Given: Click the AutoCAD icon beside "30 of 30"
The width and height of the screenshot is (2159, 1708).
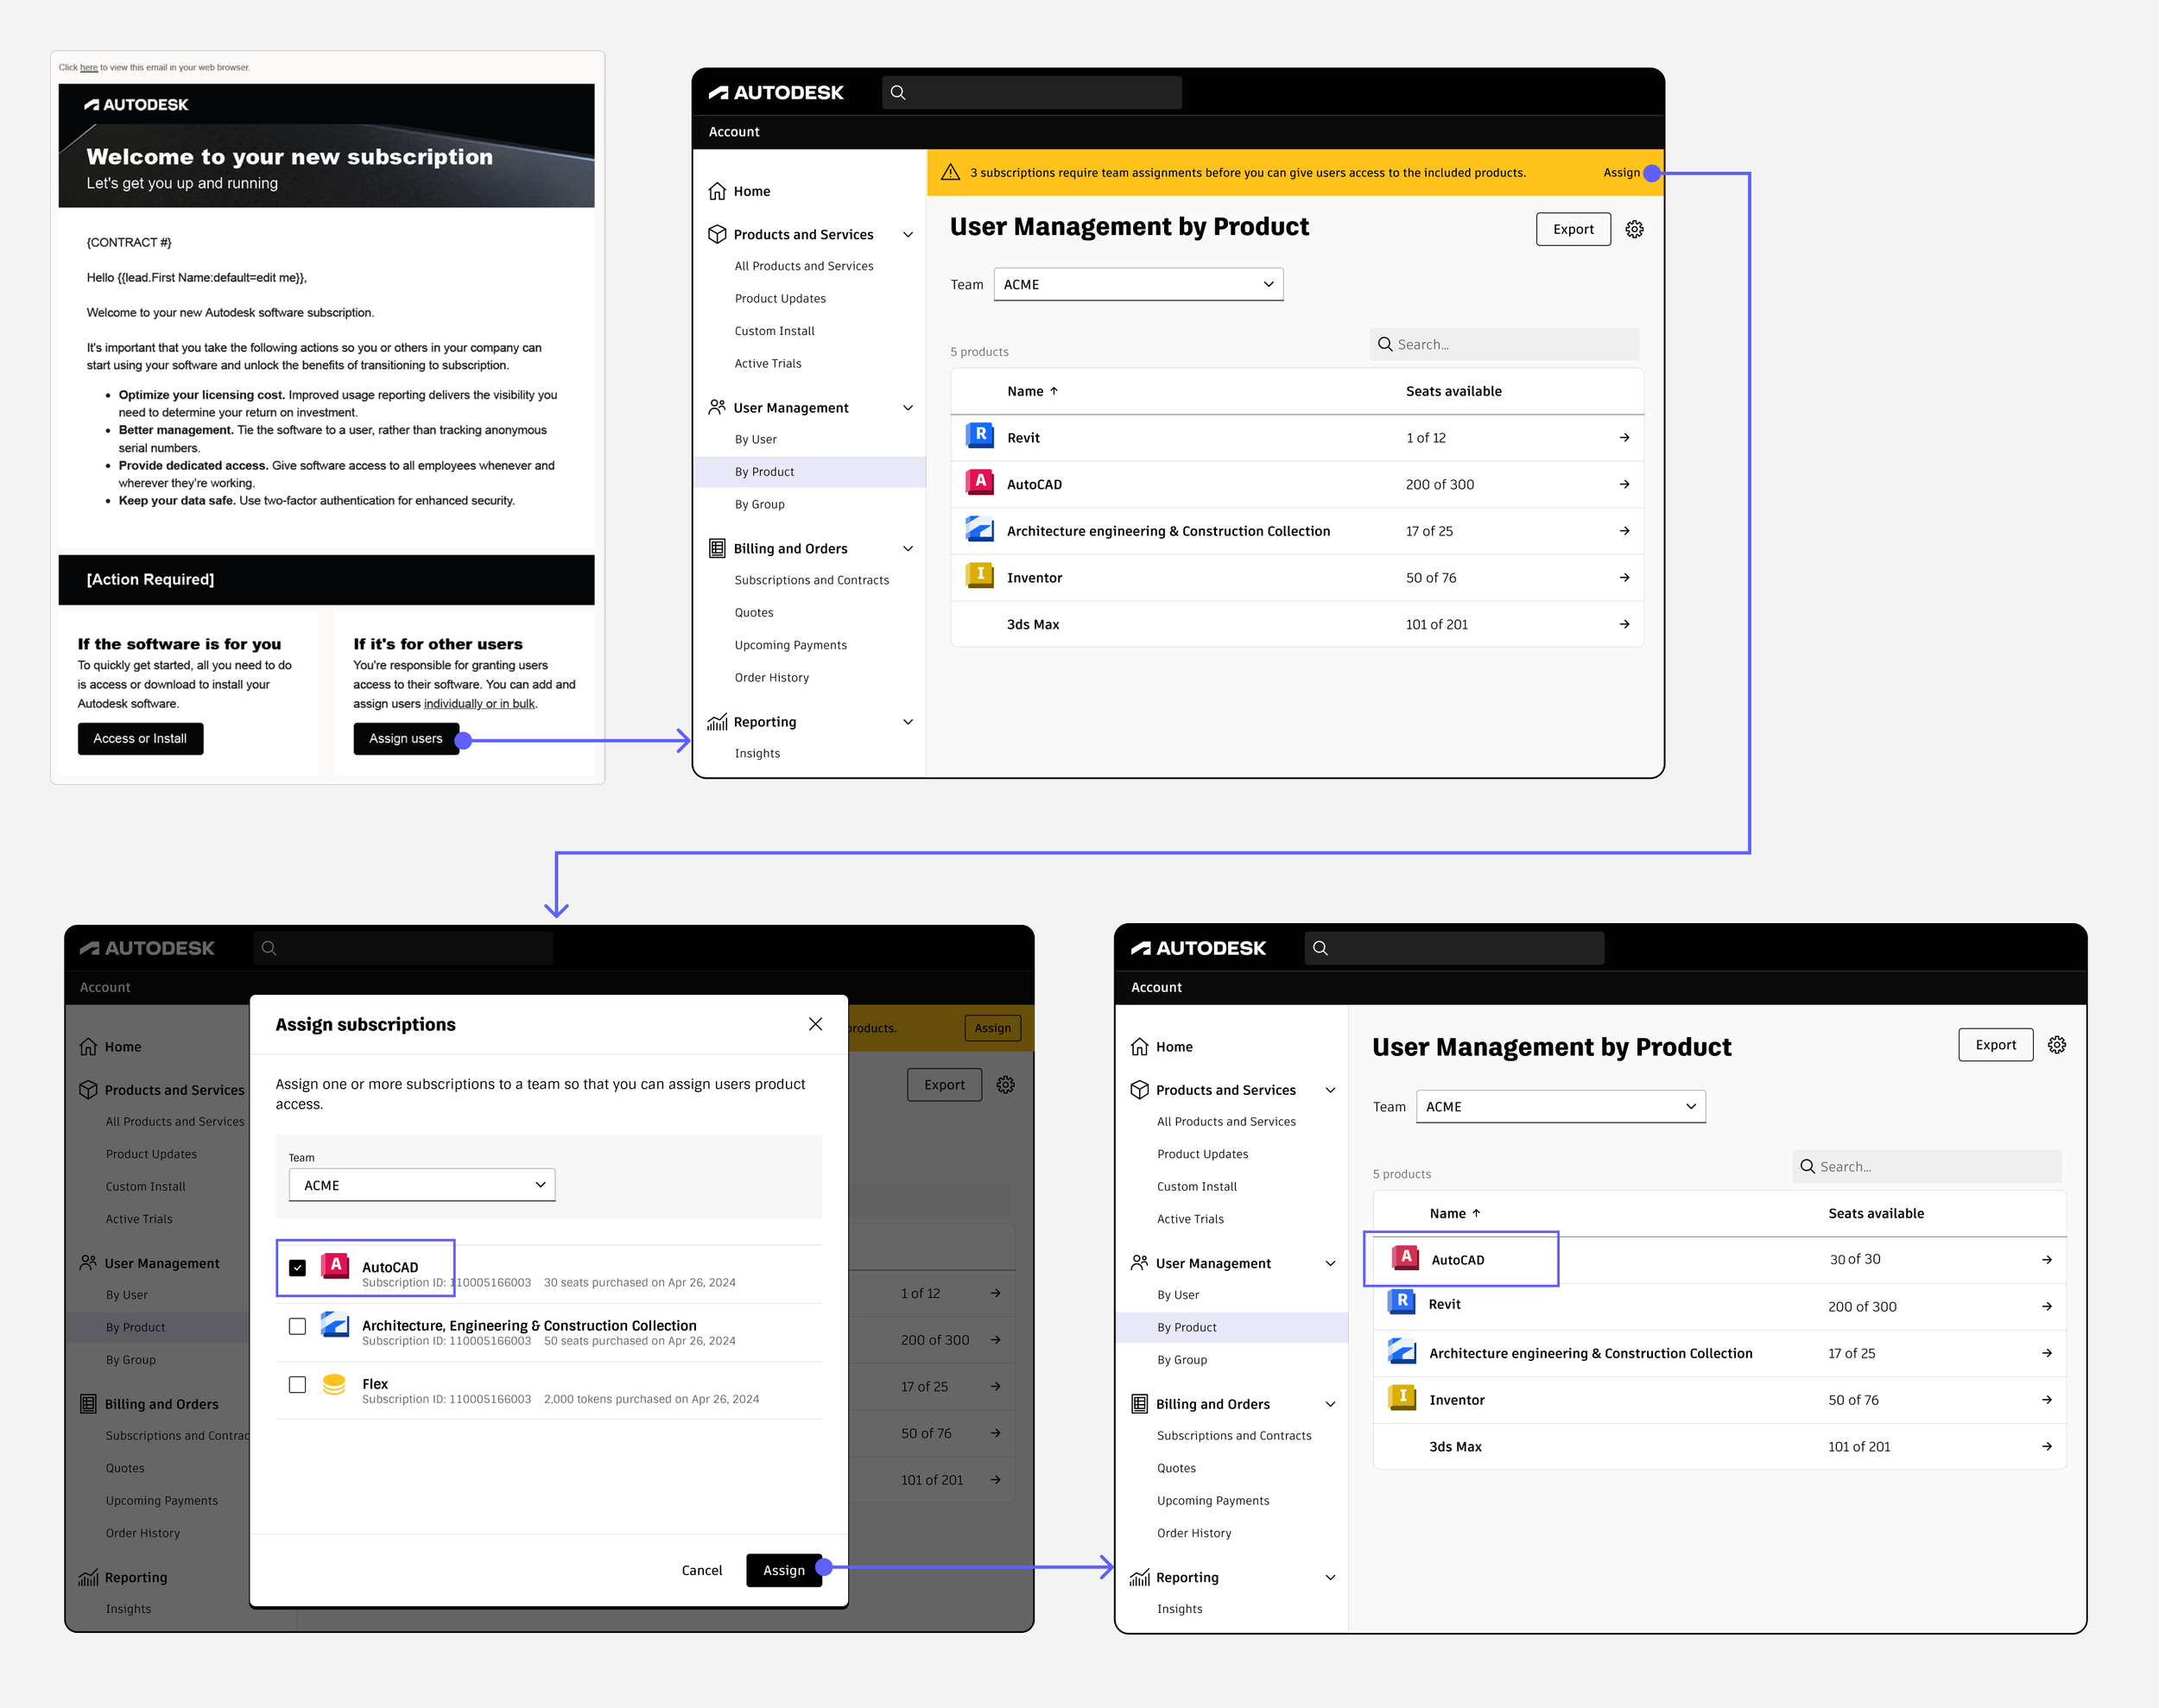Looking at the screenshot, I should pos(1406,1258).
